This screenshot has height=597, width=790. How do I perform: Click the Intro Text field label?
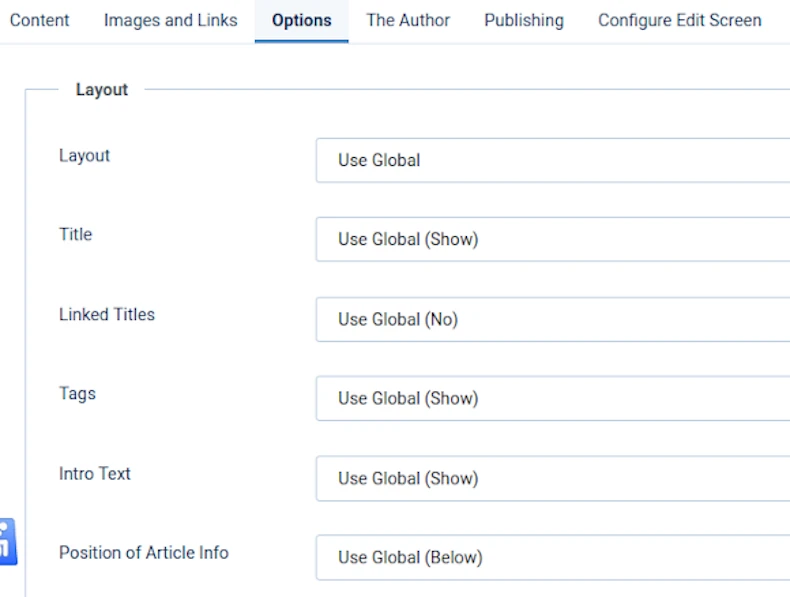(x=95, y=474)
